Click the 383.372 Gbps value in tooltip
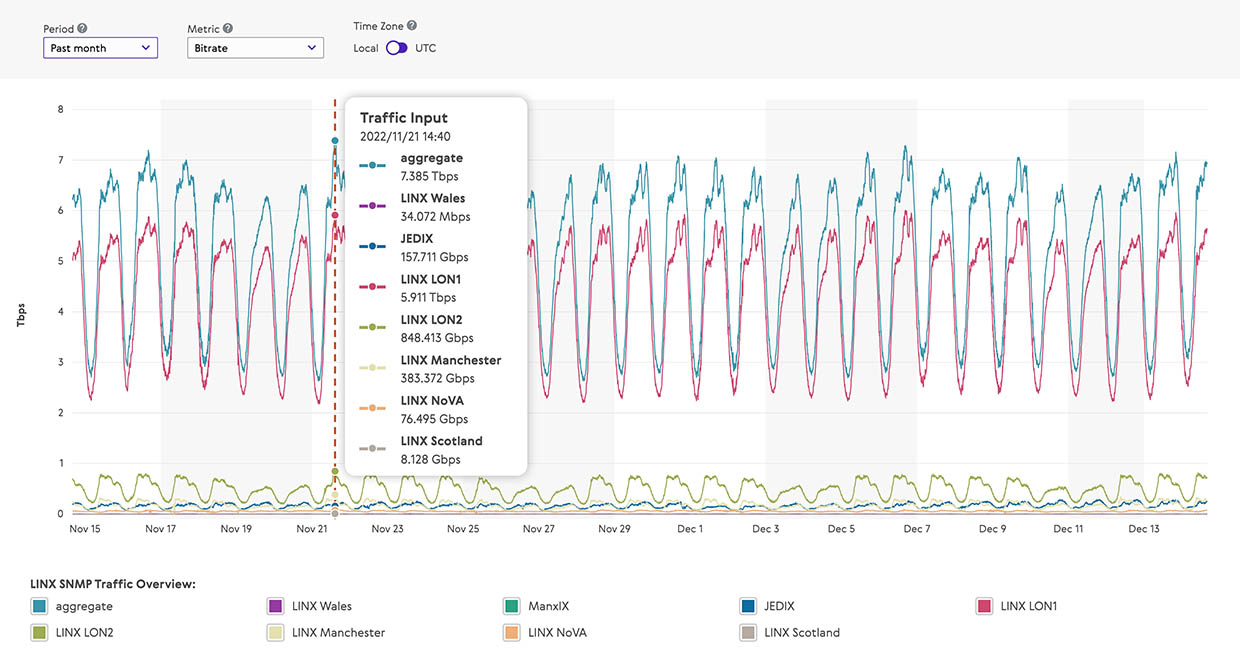 coord(438,379)
